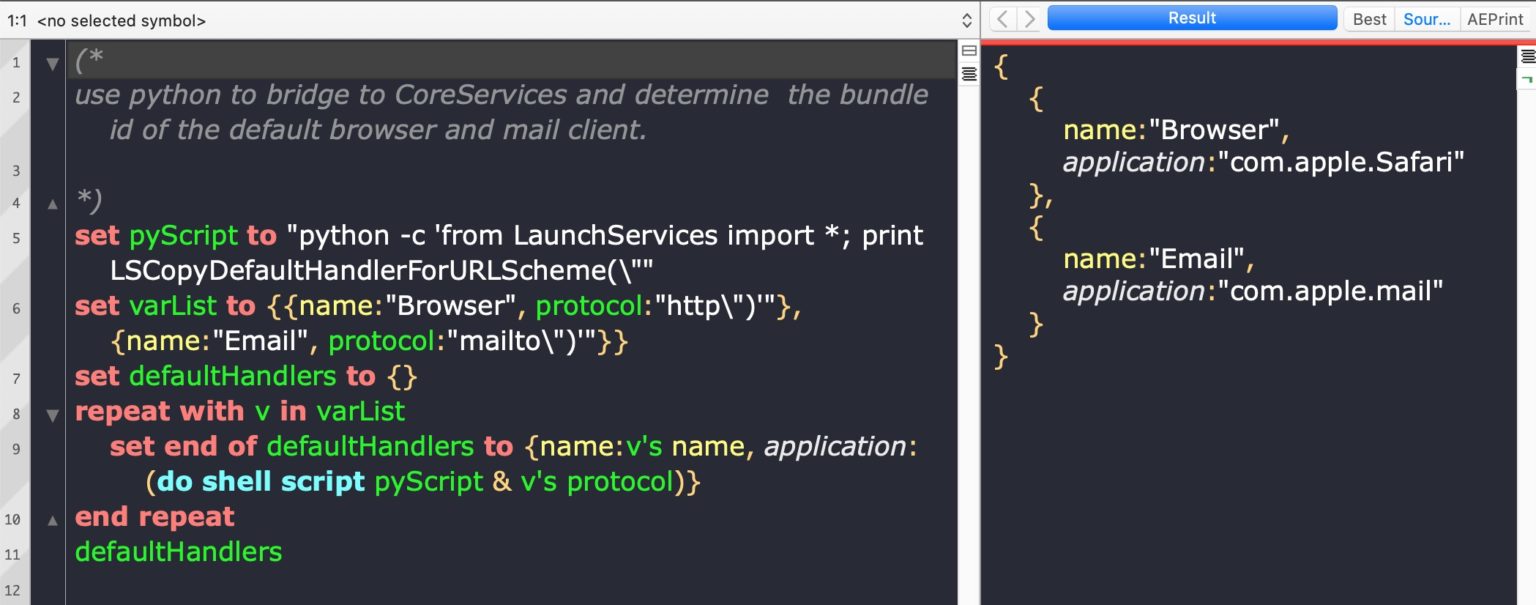Click the forward navigation arrow in result pane

1029,19
